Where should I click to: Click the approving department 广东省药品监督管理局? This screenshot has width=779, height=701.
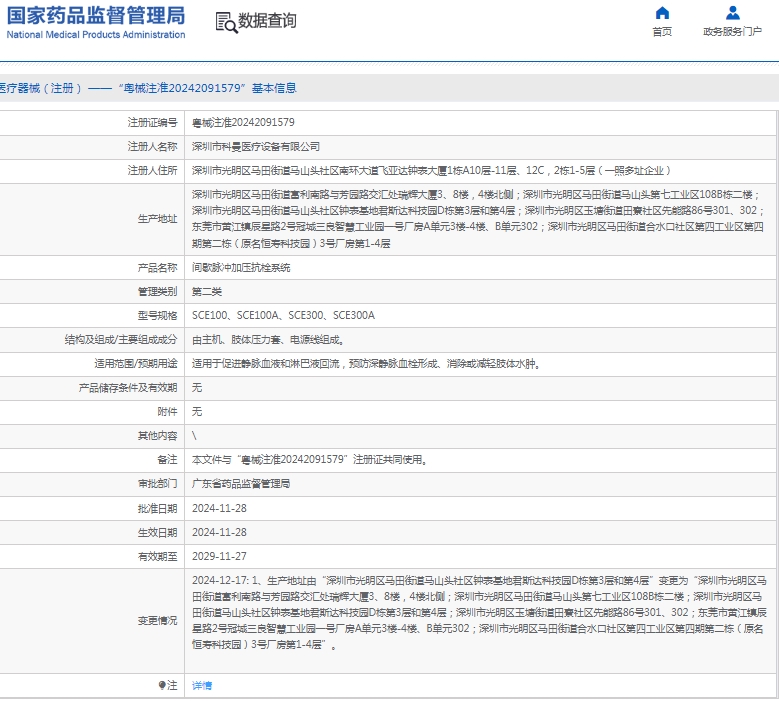(241, 484)
